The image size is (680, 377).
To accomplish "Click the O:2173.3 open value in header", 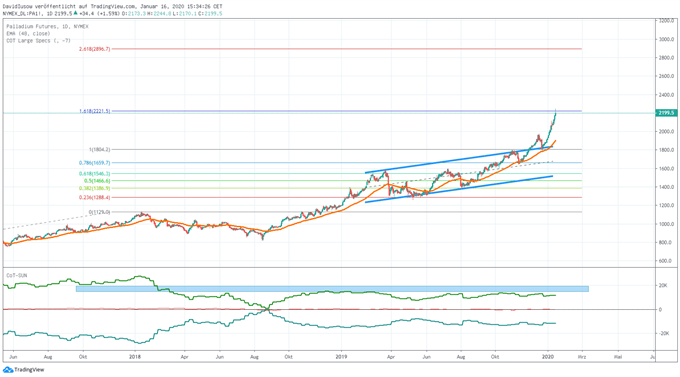I will 133,13.
